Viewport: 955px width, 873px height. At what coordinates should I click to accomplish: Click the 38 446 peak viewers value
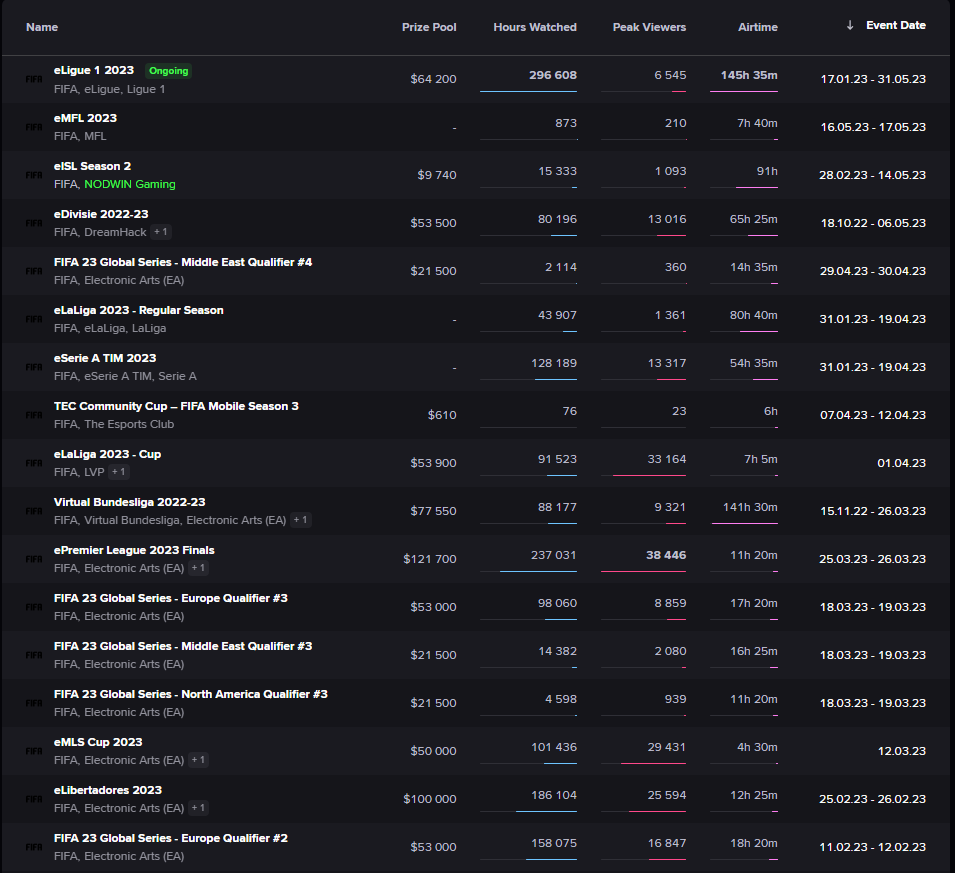click(666, 555)
